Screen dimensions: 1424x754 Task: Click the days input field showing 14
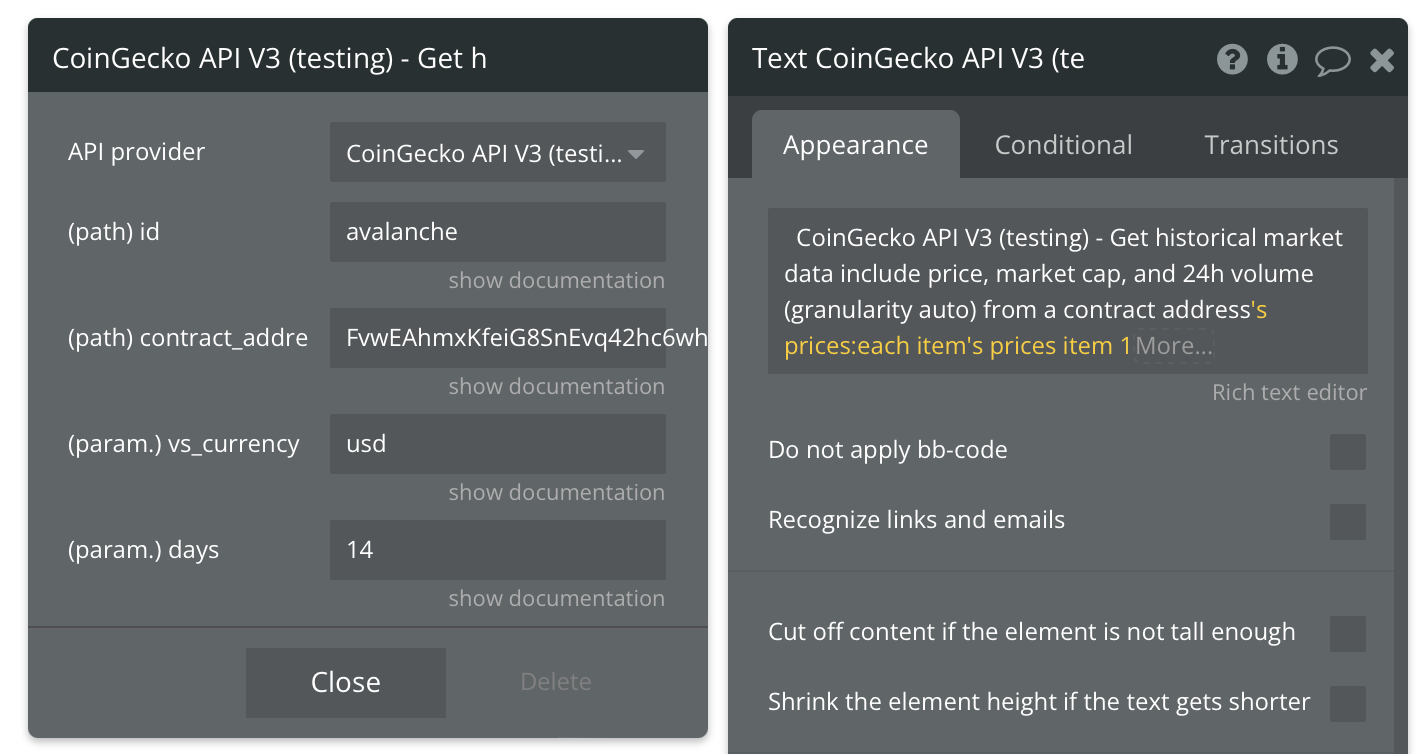pyautogui.click(x=498, y=550)
